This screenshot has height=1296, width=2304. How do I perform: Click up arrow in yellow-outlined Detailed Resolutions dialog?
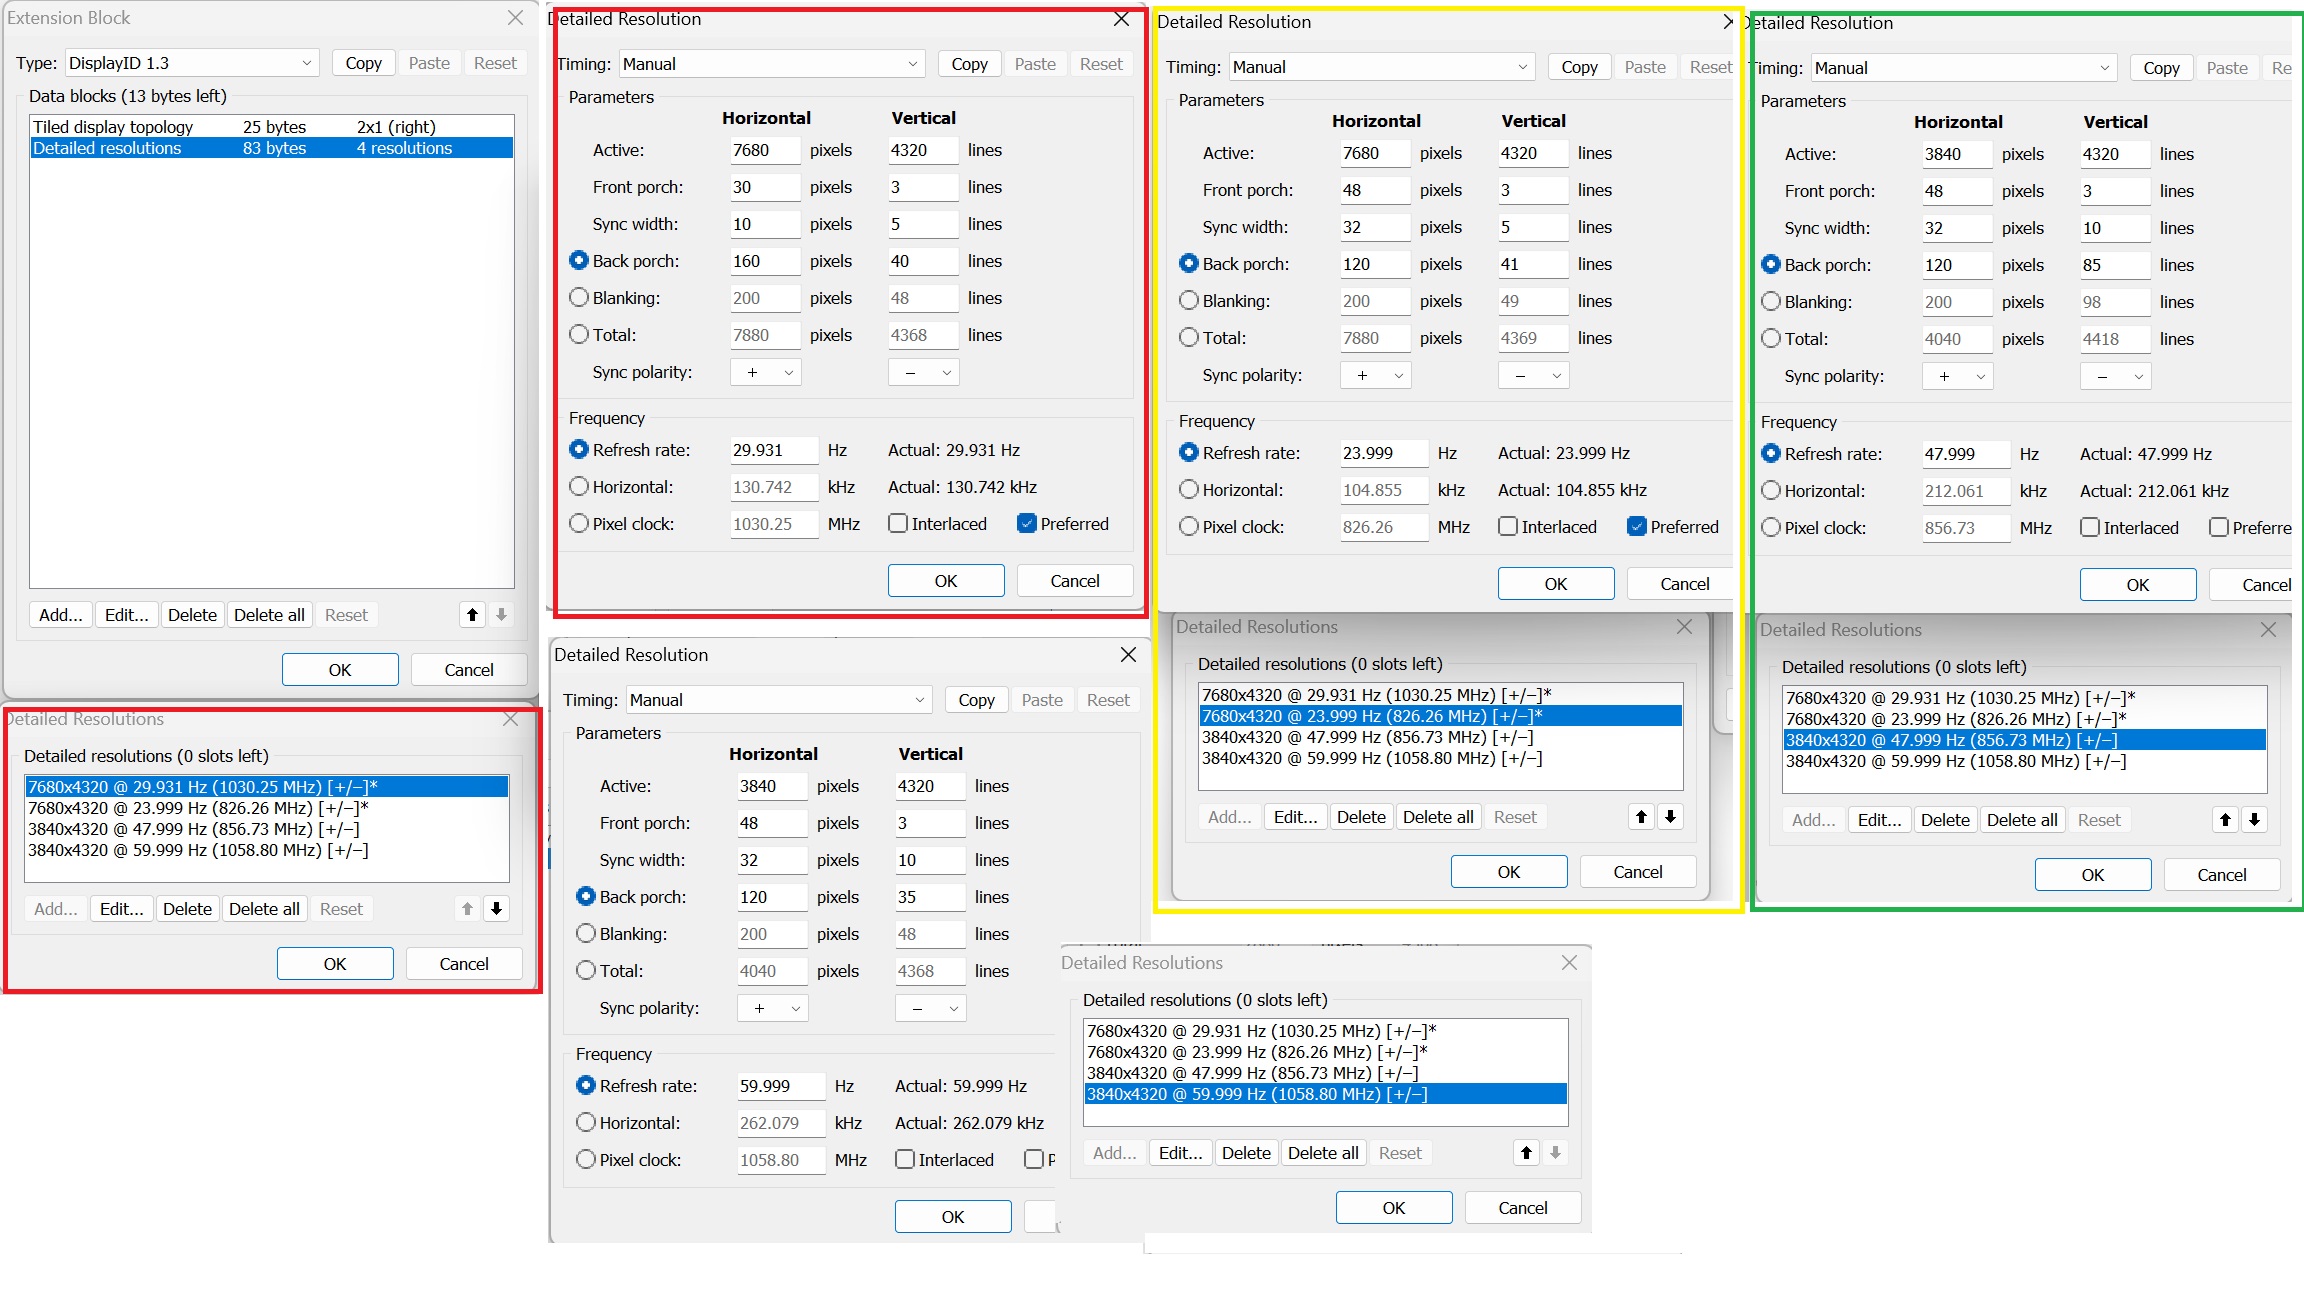point(1641,817)
